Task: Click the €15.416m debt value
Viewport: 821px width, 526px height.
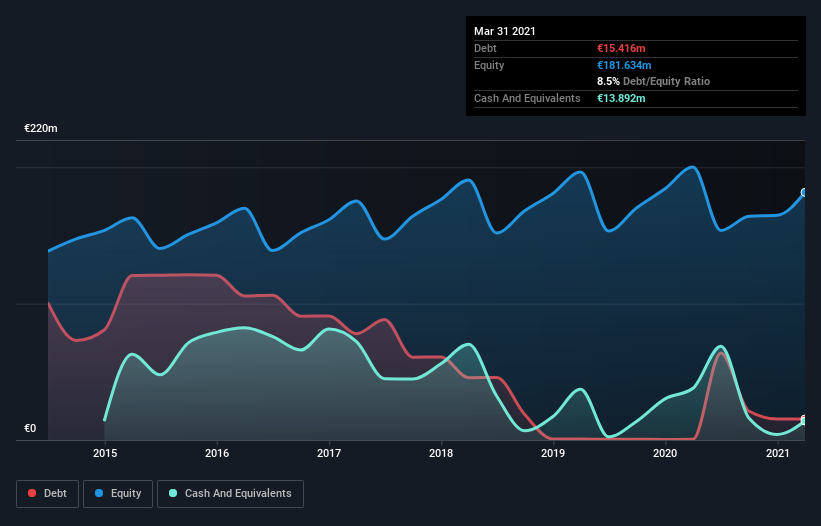Action: point(621,48)
